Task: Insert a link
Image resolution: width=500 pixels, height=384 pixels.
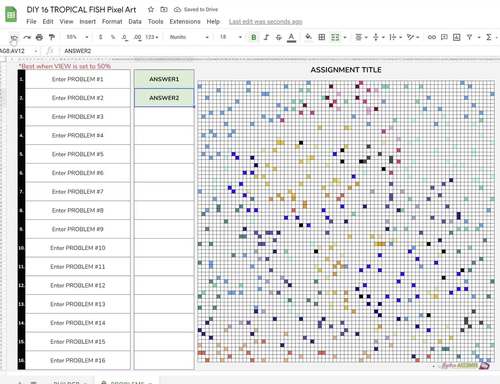Action: click(432, 37)
